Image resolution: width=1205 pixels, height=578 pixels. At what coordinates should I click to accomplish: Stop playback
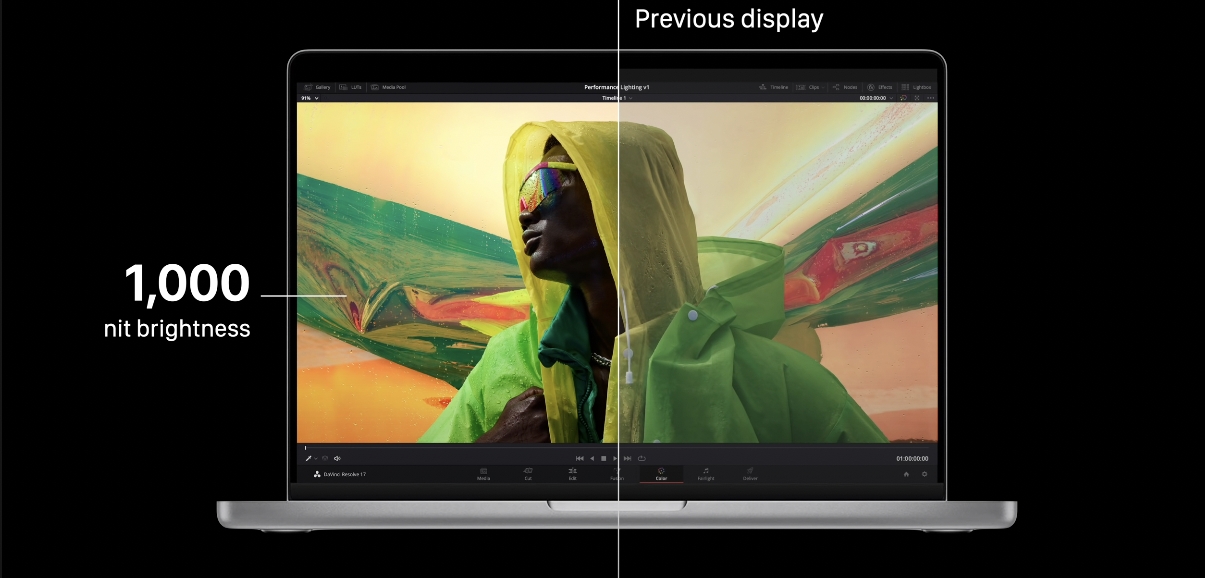pos(603,458)
